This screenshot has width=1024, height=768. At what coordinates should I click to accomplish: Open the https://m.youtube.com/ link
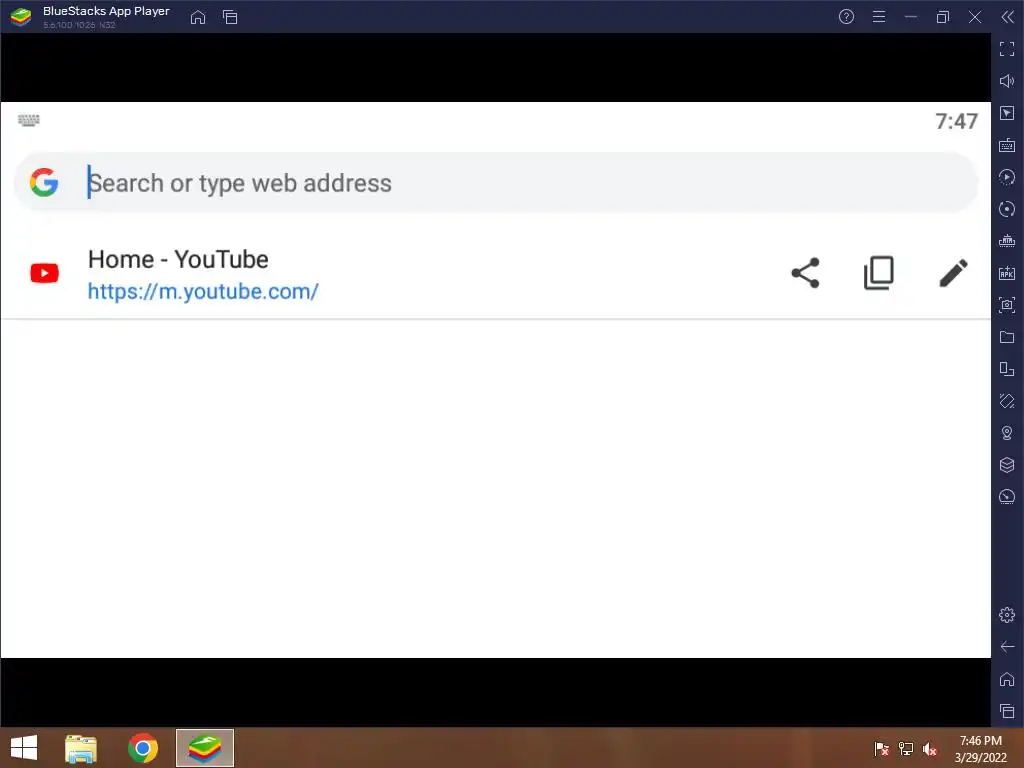203,291
